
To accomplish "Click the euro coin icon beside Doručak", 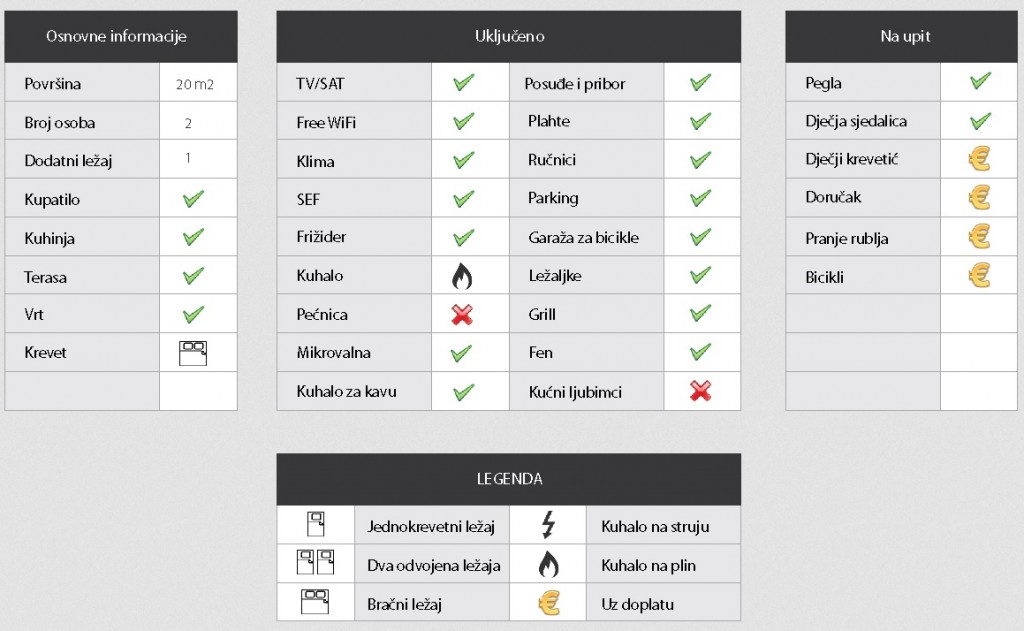I will [x=979, y=198].
